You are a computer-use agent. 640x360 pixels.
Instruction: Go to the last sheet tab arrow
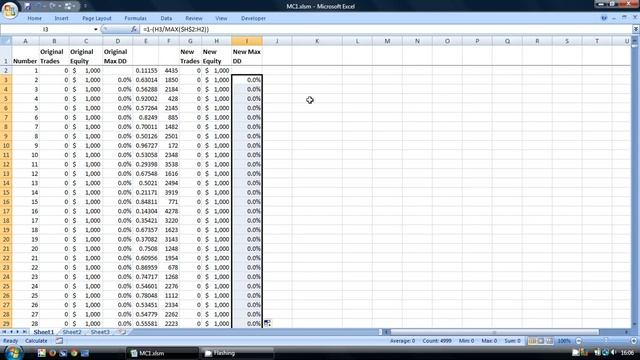coord(24,332)
